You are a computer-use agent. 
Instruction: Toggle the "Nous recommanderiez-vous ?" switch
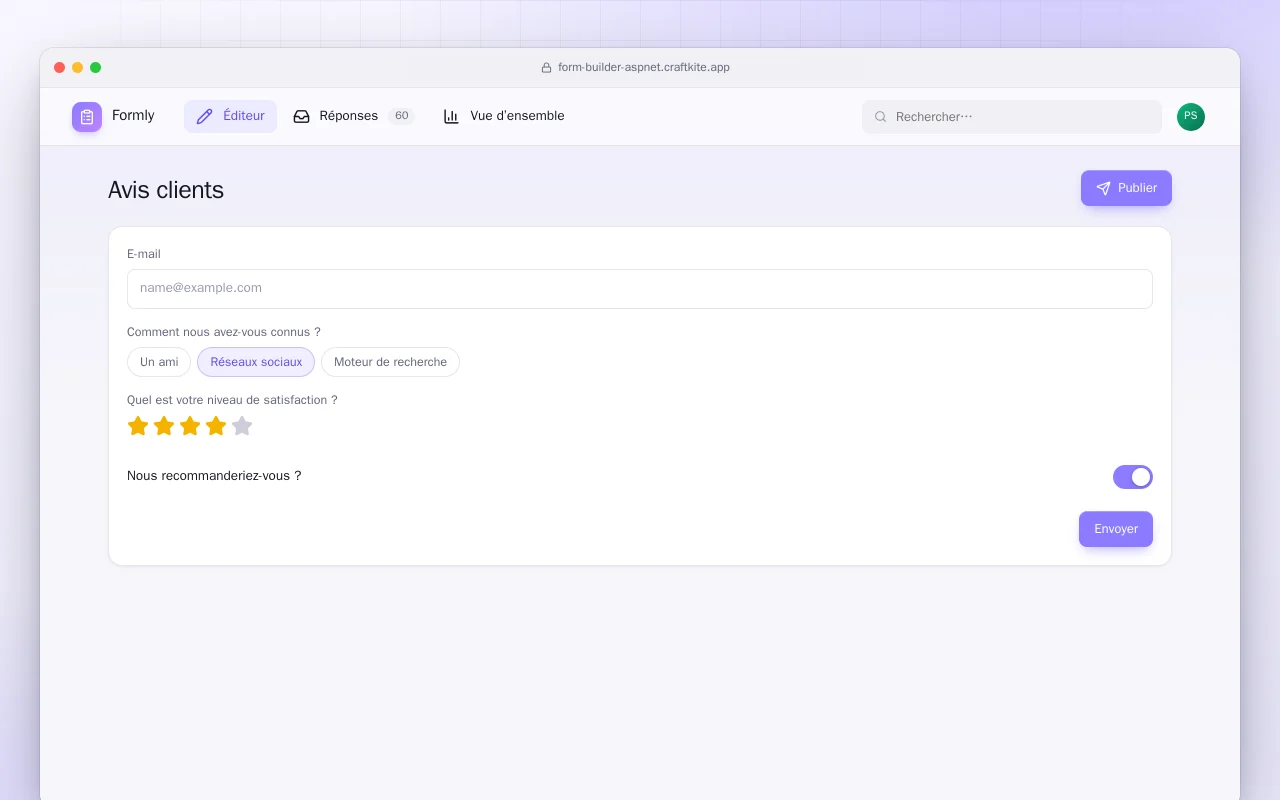point(1133,477)
